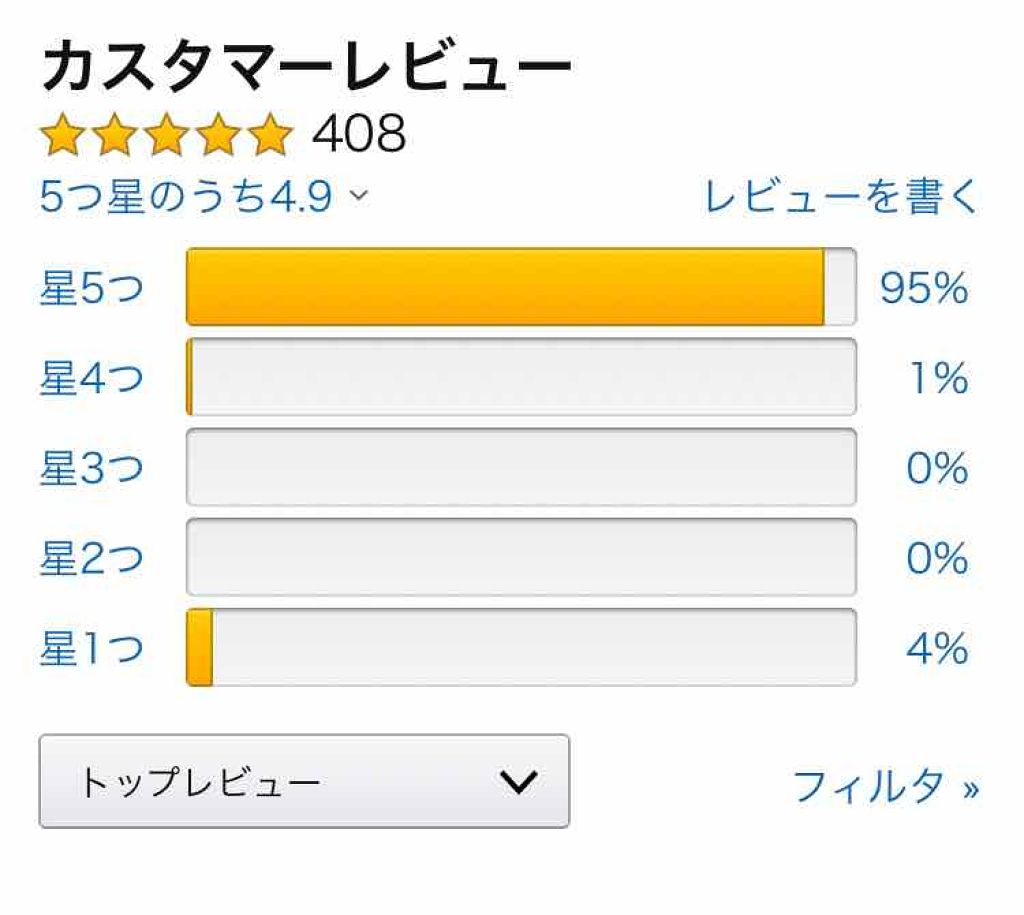1024x915 pixels.
Task: Choose the 星3つ rating label
Action: coord(91,469)
